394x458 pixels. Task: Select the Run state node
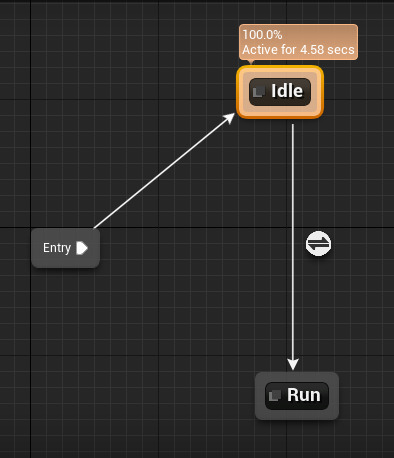tap(297, 396)
